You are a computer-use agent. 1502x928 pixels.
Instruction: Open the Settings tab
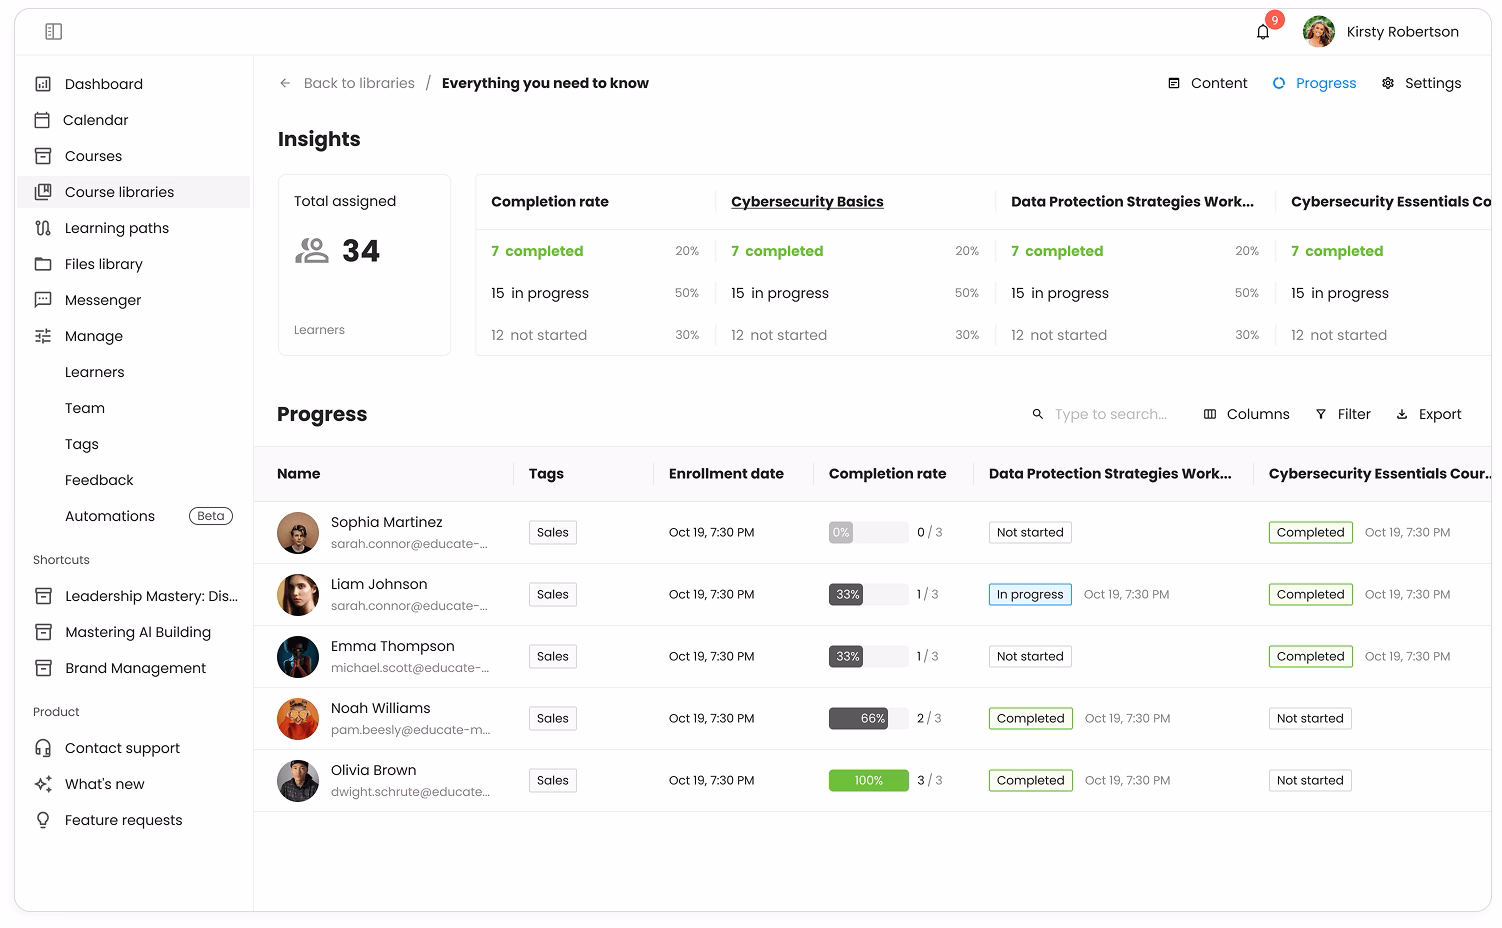pyautogui.click(x=1421, y=83)
